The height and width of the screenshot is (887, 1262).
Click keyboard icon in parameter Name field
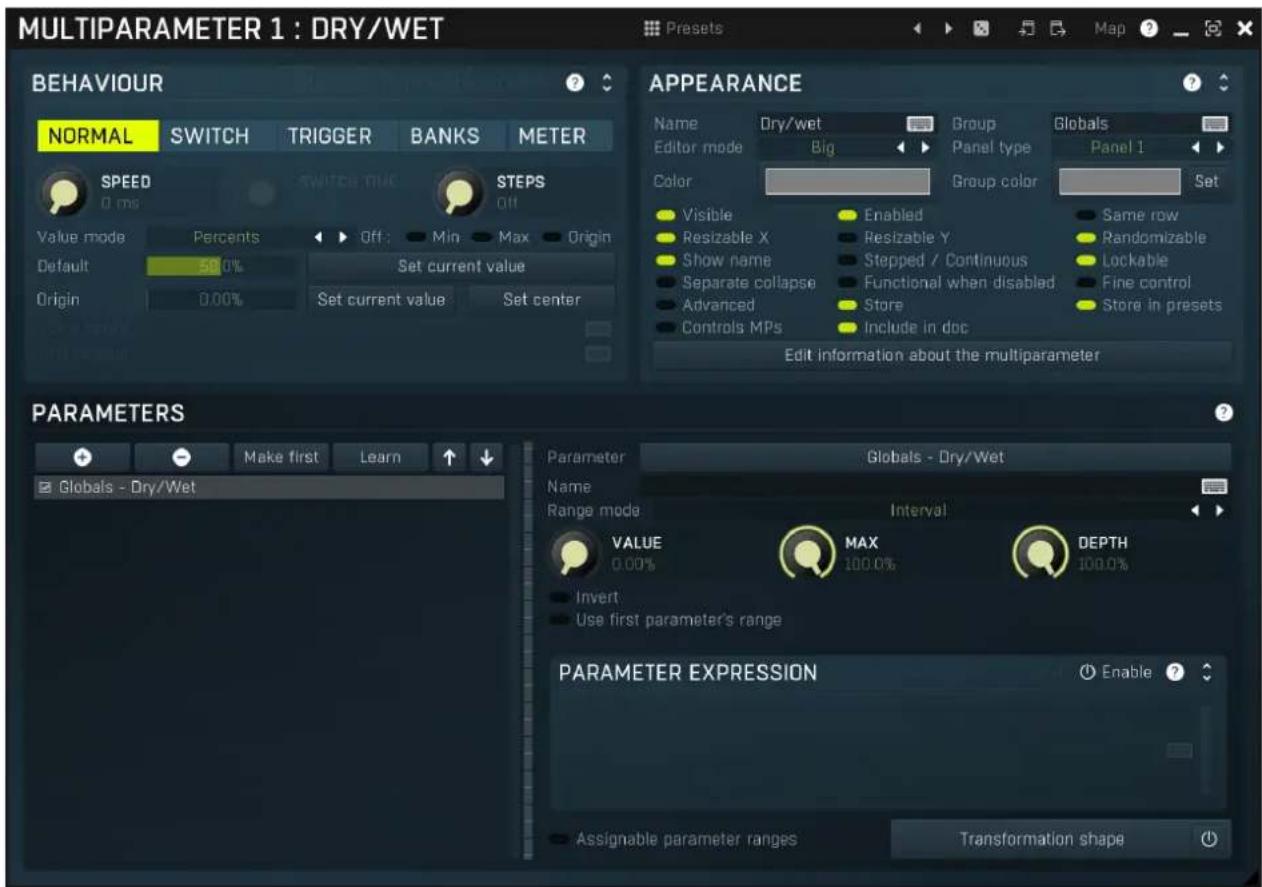tap(1215, 486)
